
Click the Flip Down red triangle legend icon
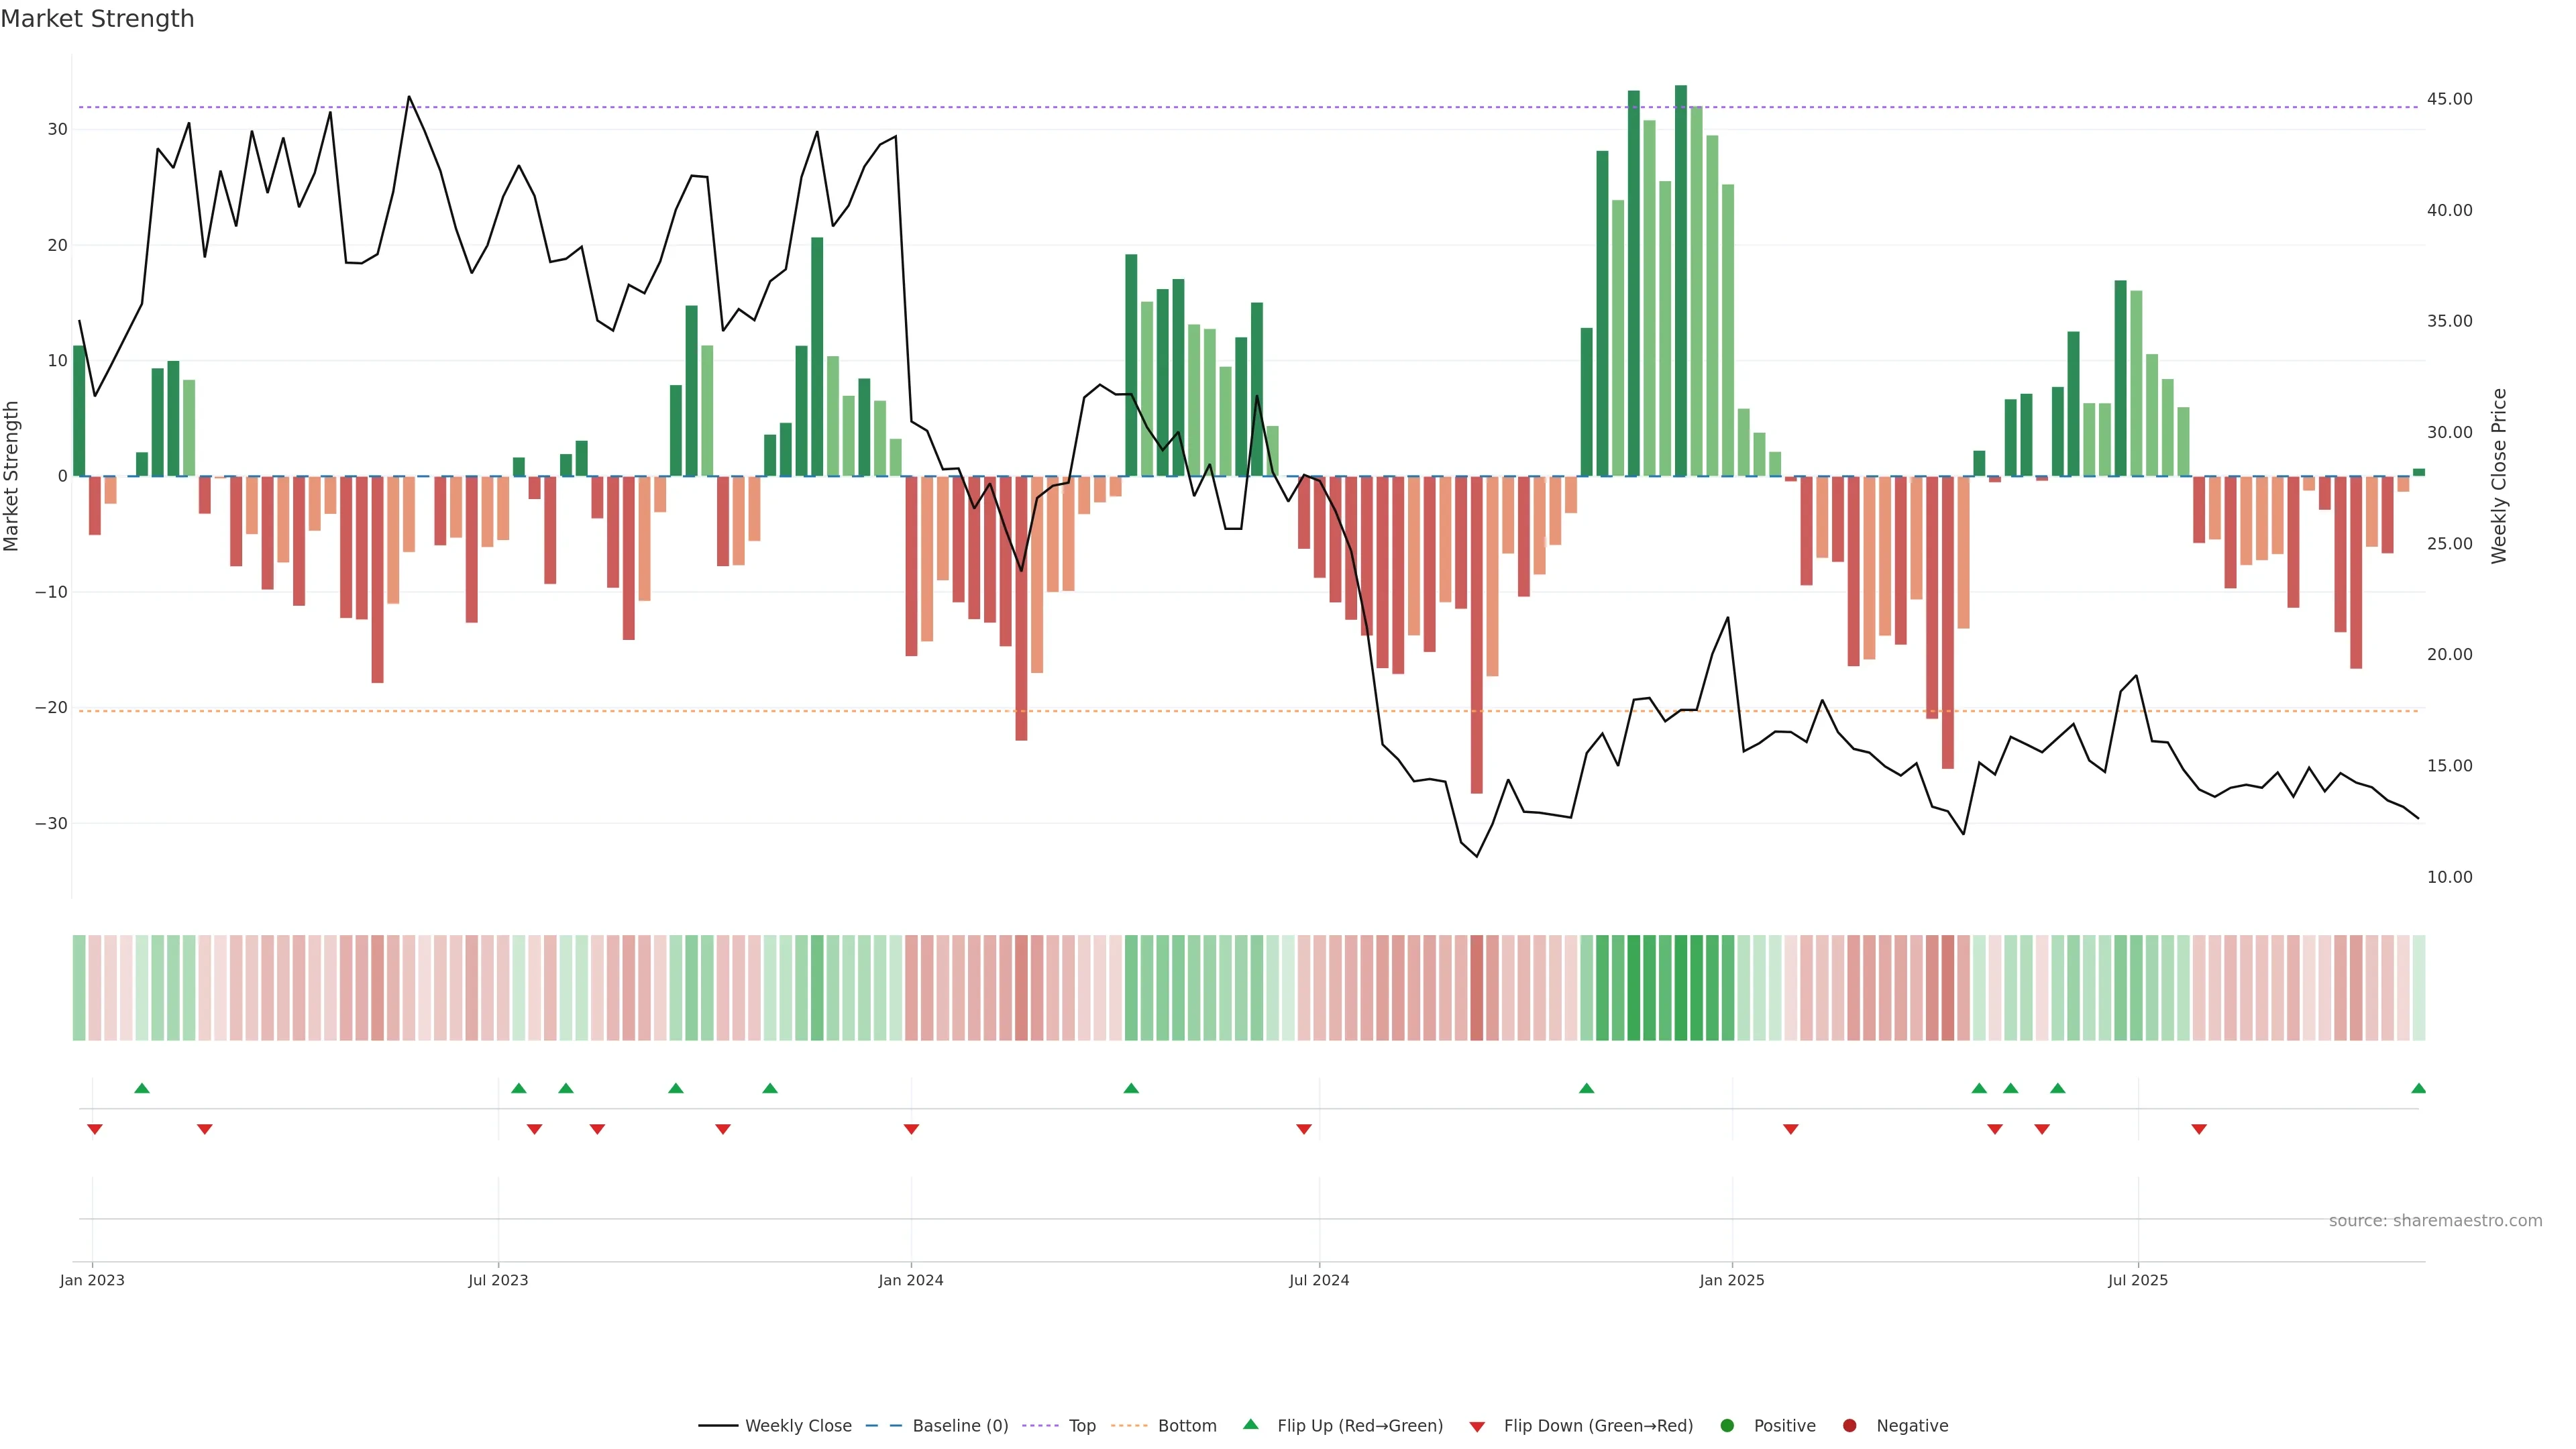tap(1477, 1427)
